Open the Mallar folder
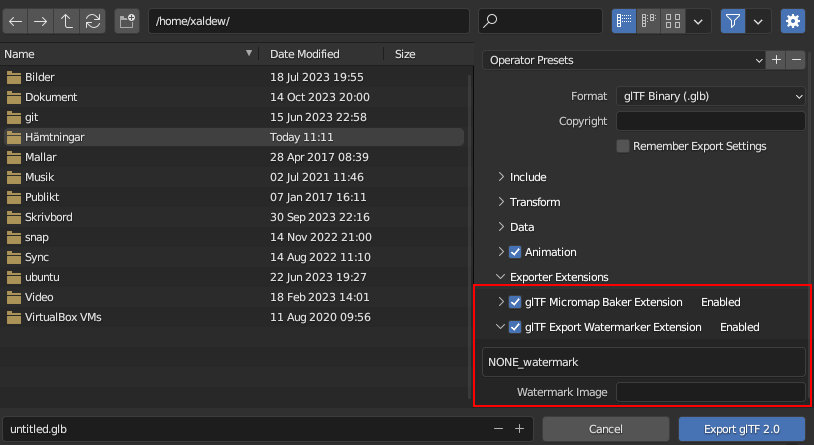Screen dimensions: 814x445 click(x=234, y=157)
